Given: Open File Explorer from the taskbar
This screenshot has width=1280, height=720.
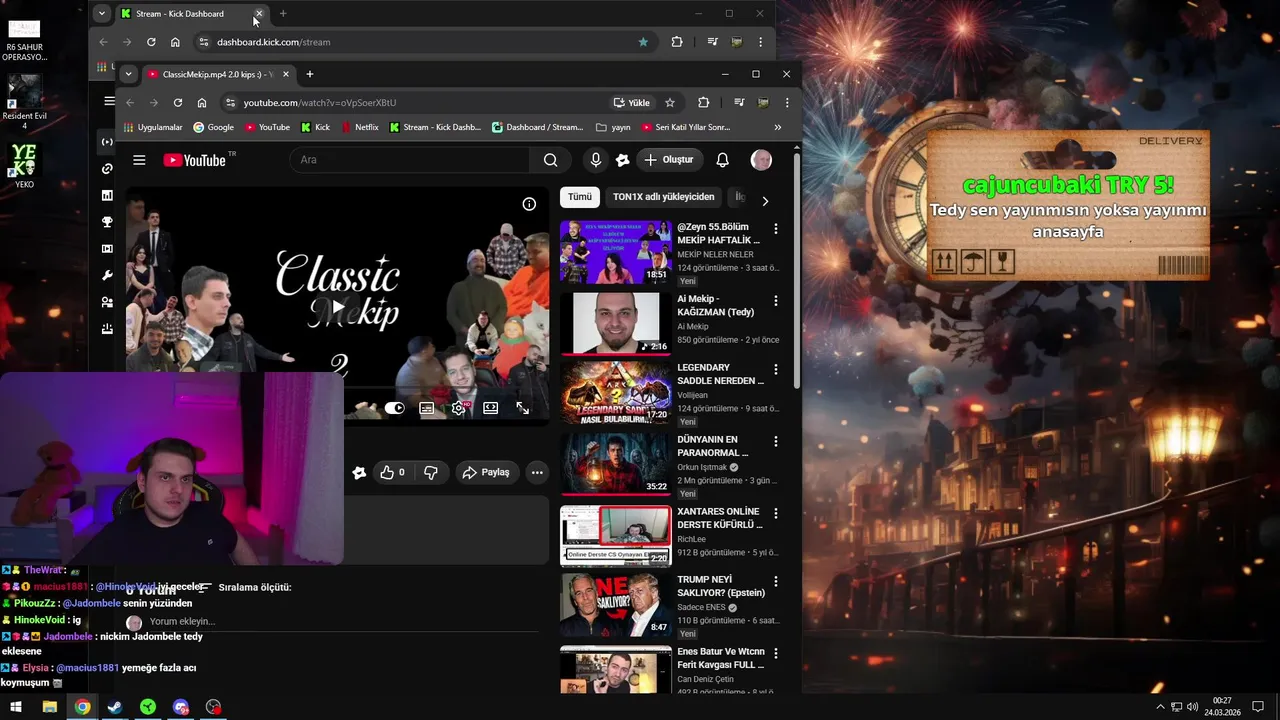Looking at the screenshot, I should [x=49, y=707].
